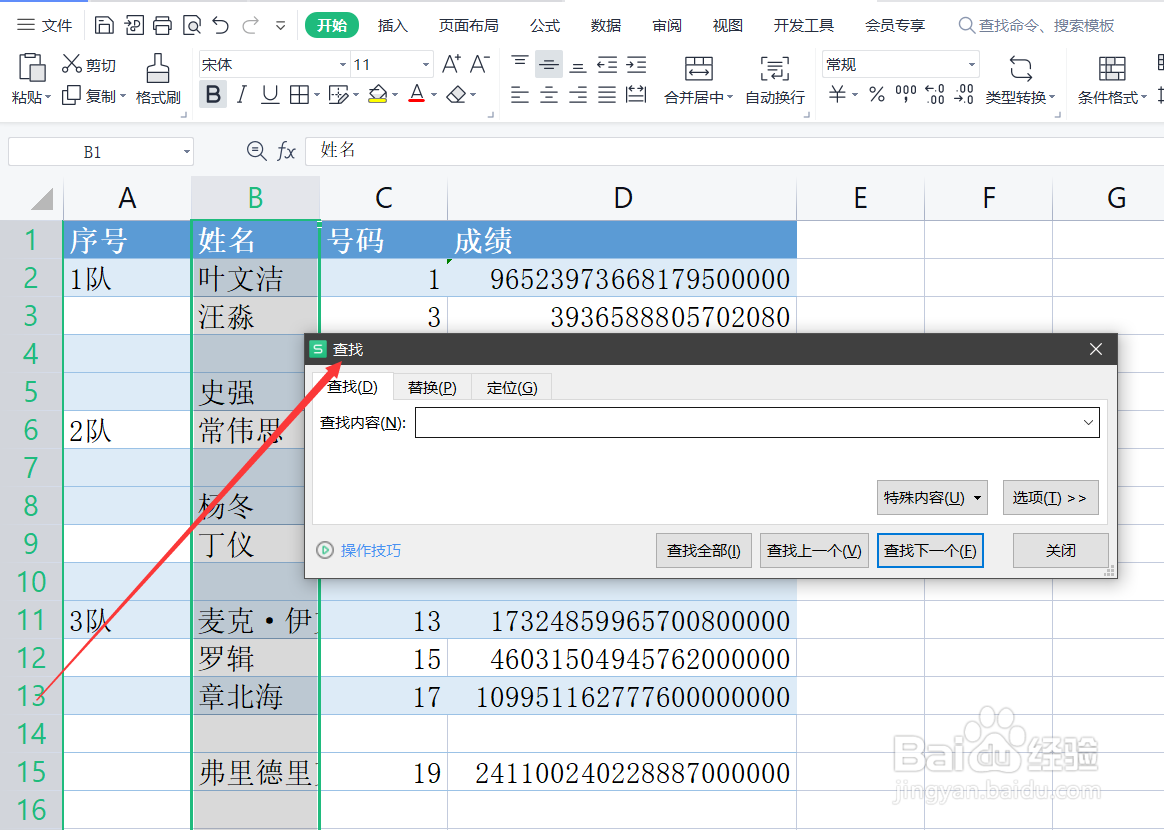Click inside the 查找内容 input field
1164x830 pixels.
(750, 422)
